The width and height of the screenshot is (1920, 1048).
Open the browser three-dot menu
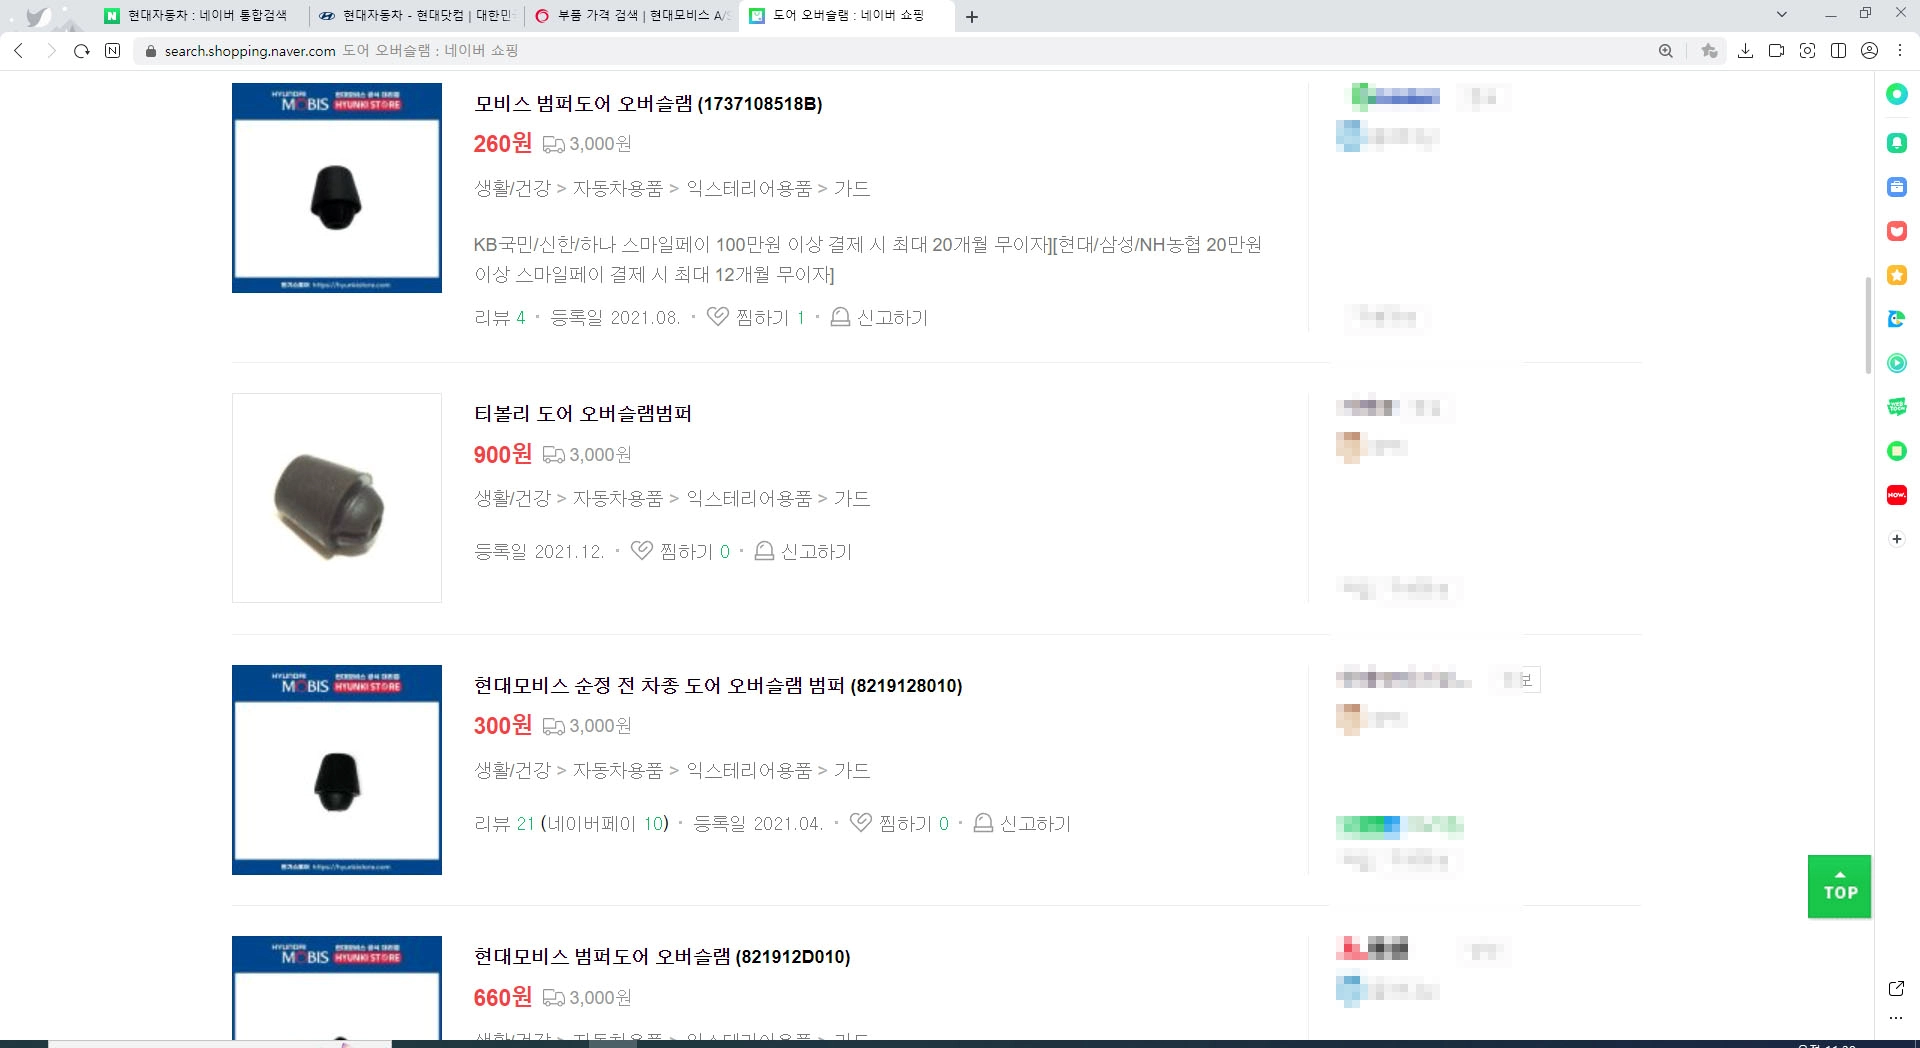click(x=1900, y=50)
